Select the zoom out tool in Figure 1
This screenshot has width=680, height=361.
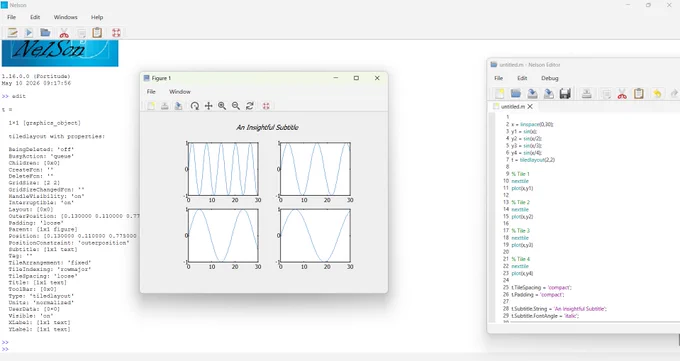[x=236, y=106]
